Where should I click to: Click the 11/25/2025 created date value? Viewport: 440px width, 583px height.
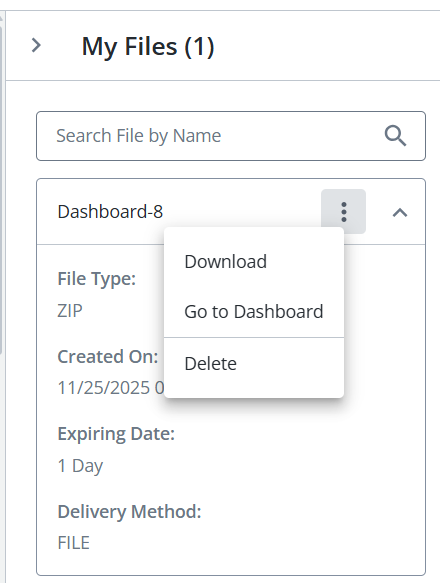click(110, 388)
